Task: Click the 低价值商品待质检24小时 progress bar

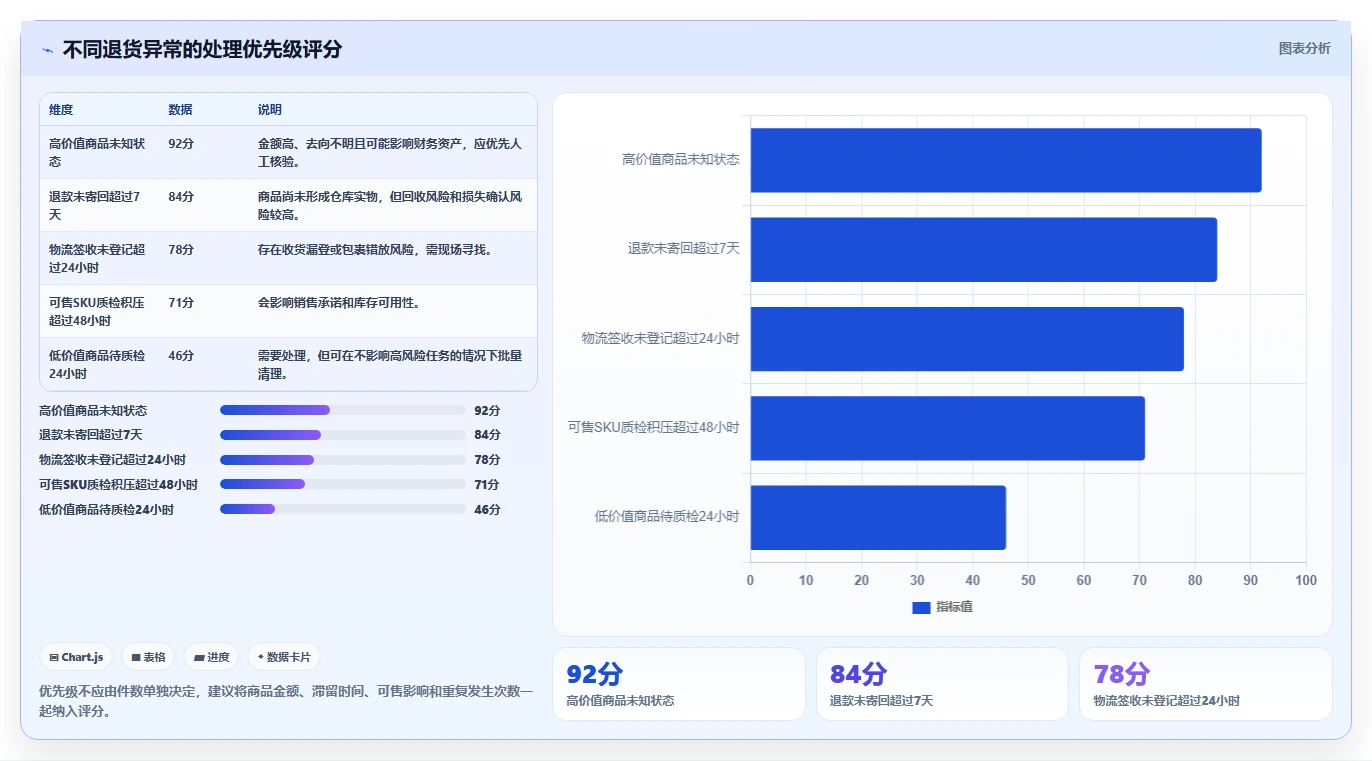Action: pyautogui.click(x=343, y=509)
